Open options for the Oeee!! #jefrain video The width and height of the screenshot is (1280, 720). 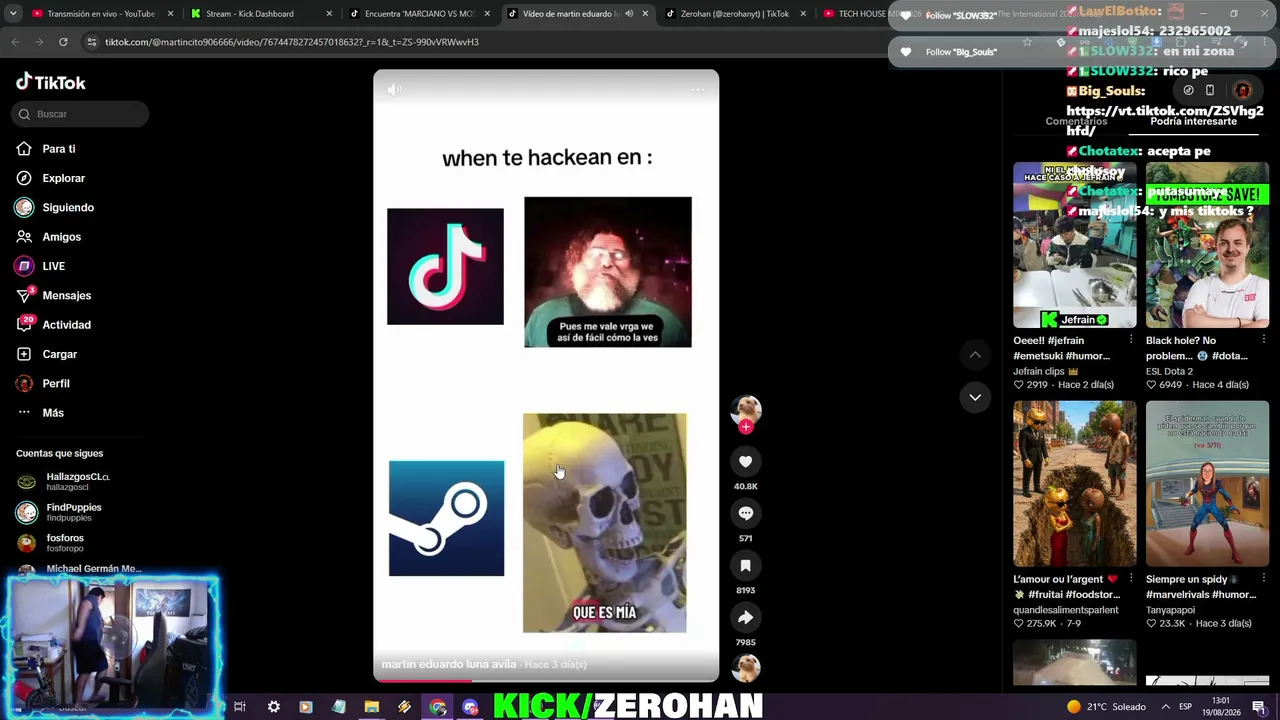click(1131, 340)
